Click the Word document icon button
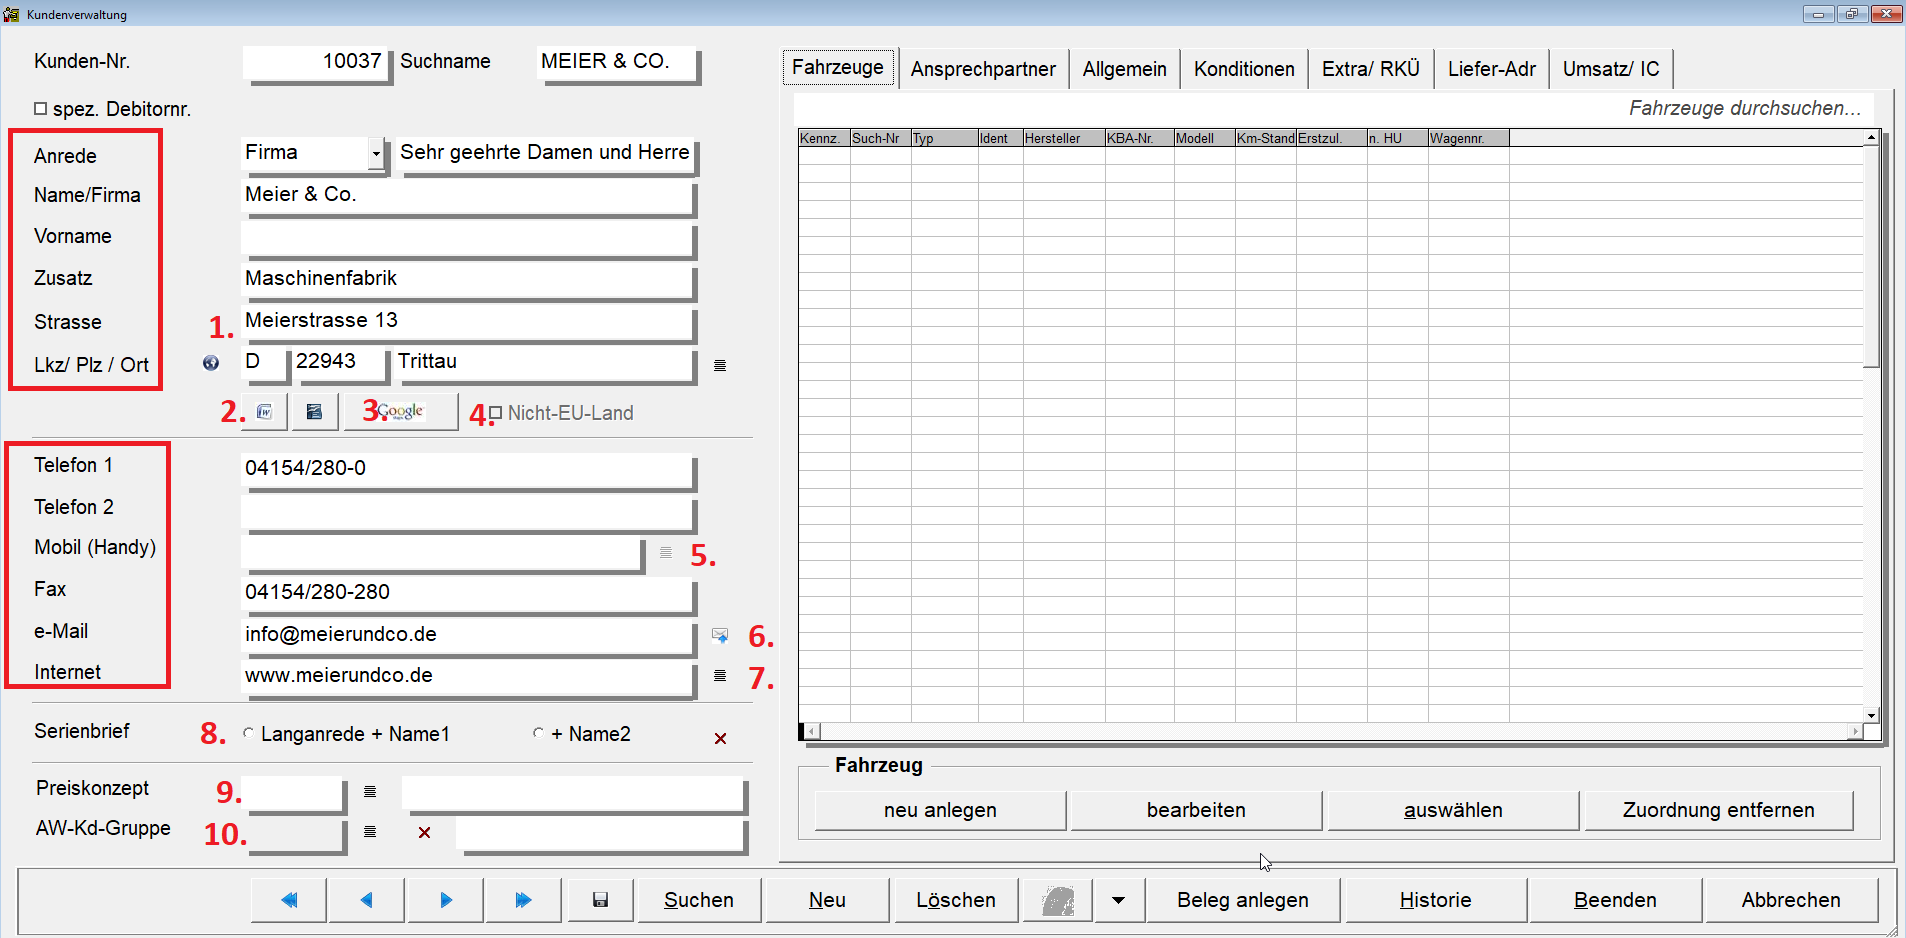1906x938 pixels. [265, 412]
